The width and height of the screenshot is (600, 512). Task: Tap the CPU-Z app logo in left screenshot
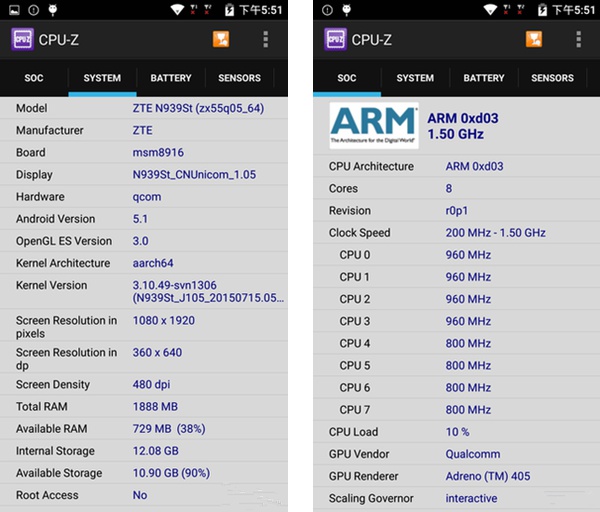click(x=22, y=39)
